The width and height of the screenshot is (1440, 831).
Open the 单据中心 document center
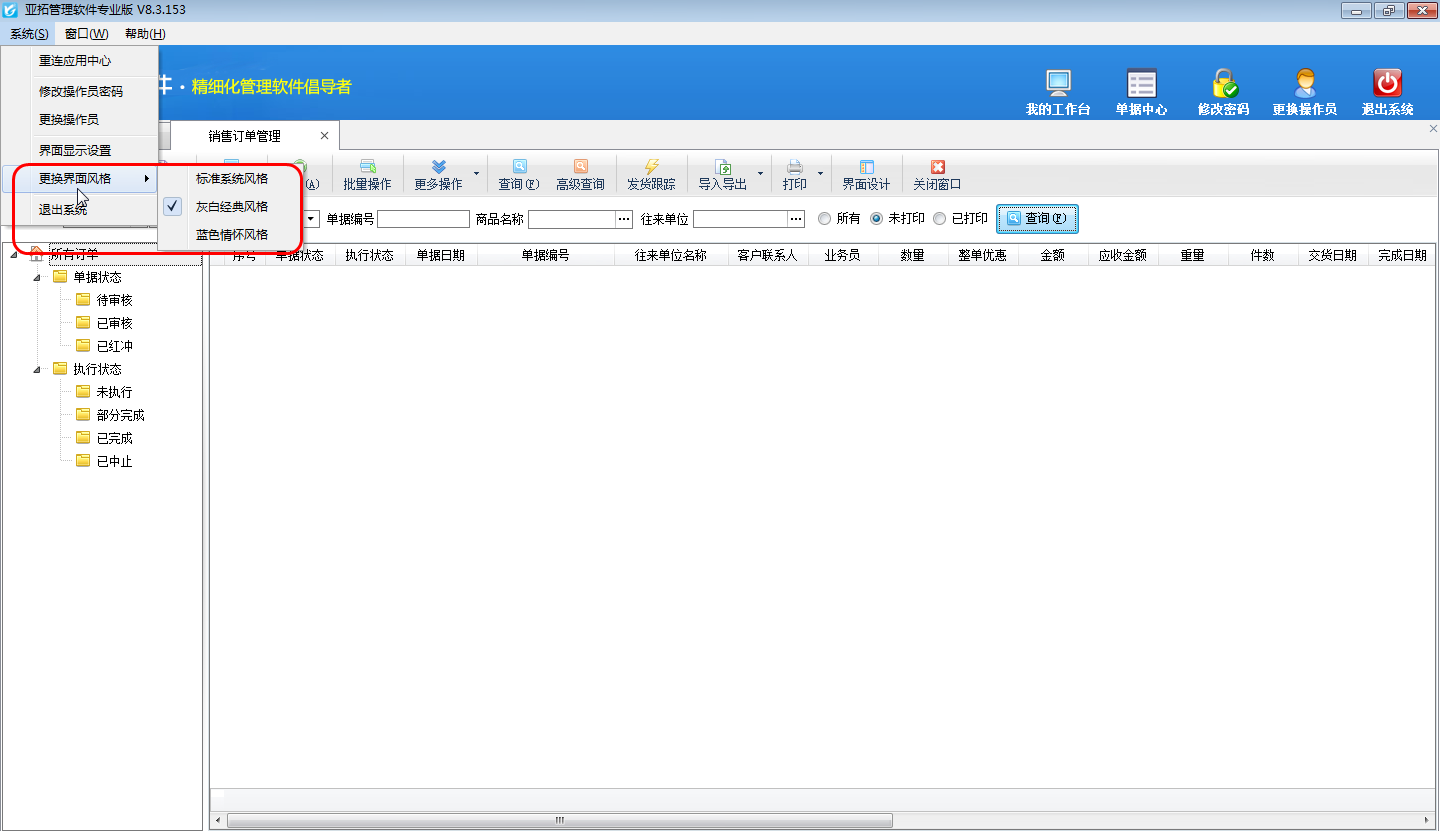tap(1141, 84)
